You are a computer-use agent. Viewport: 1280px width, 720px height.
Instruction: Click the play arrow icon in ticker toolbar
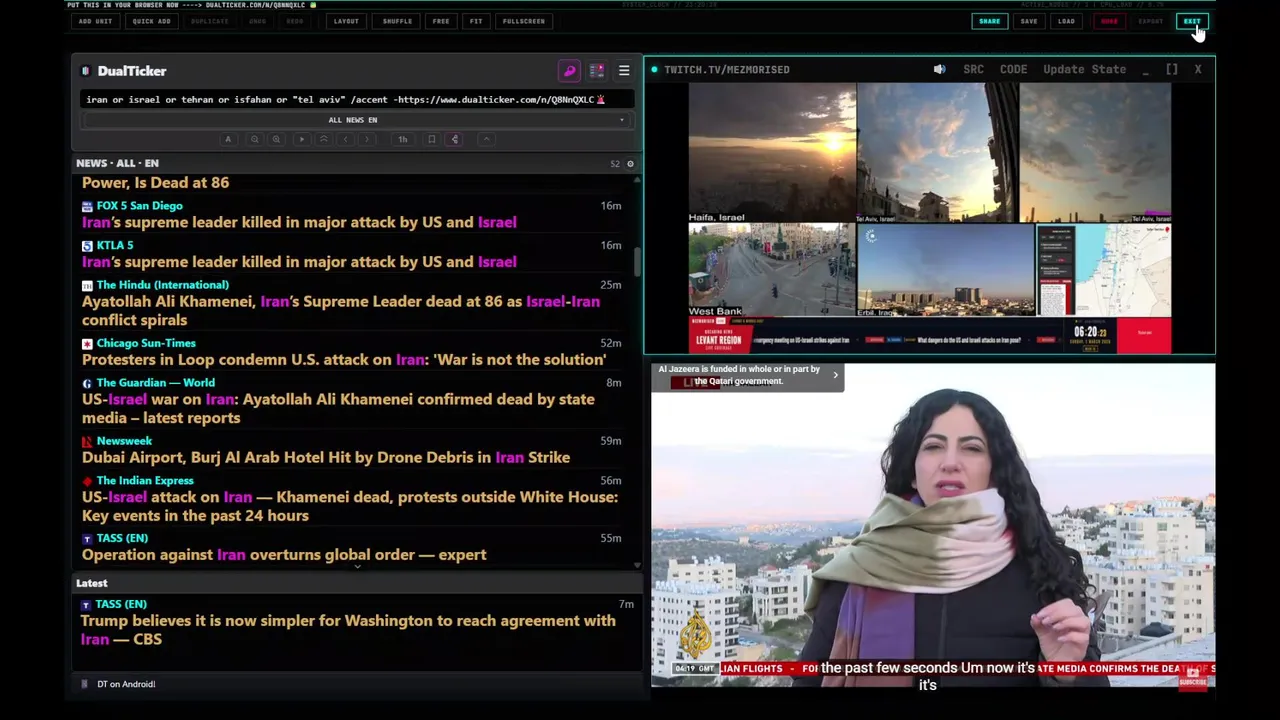pyautogui.click(x=301, y=139)
